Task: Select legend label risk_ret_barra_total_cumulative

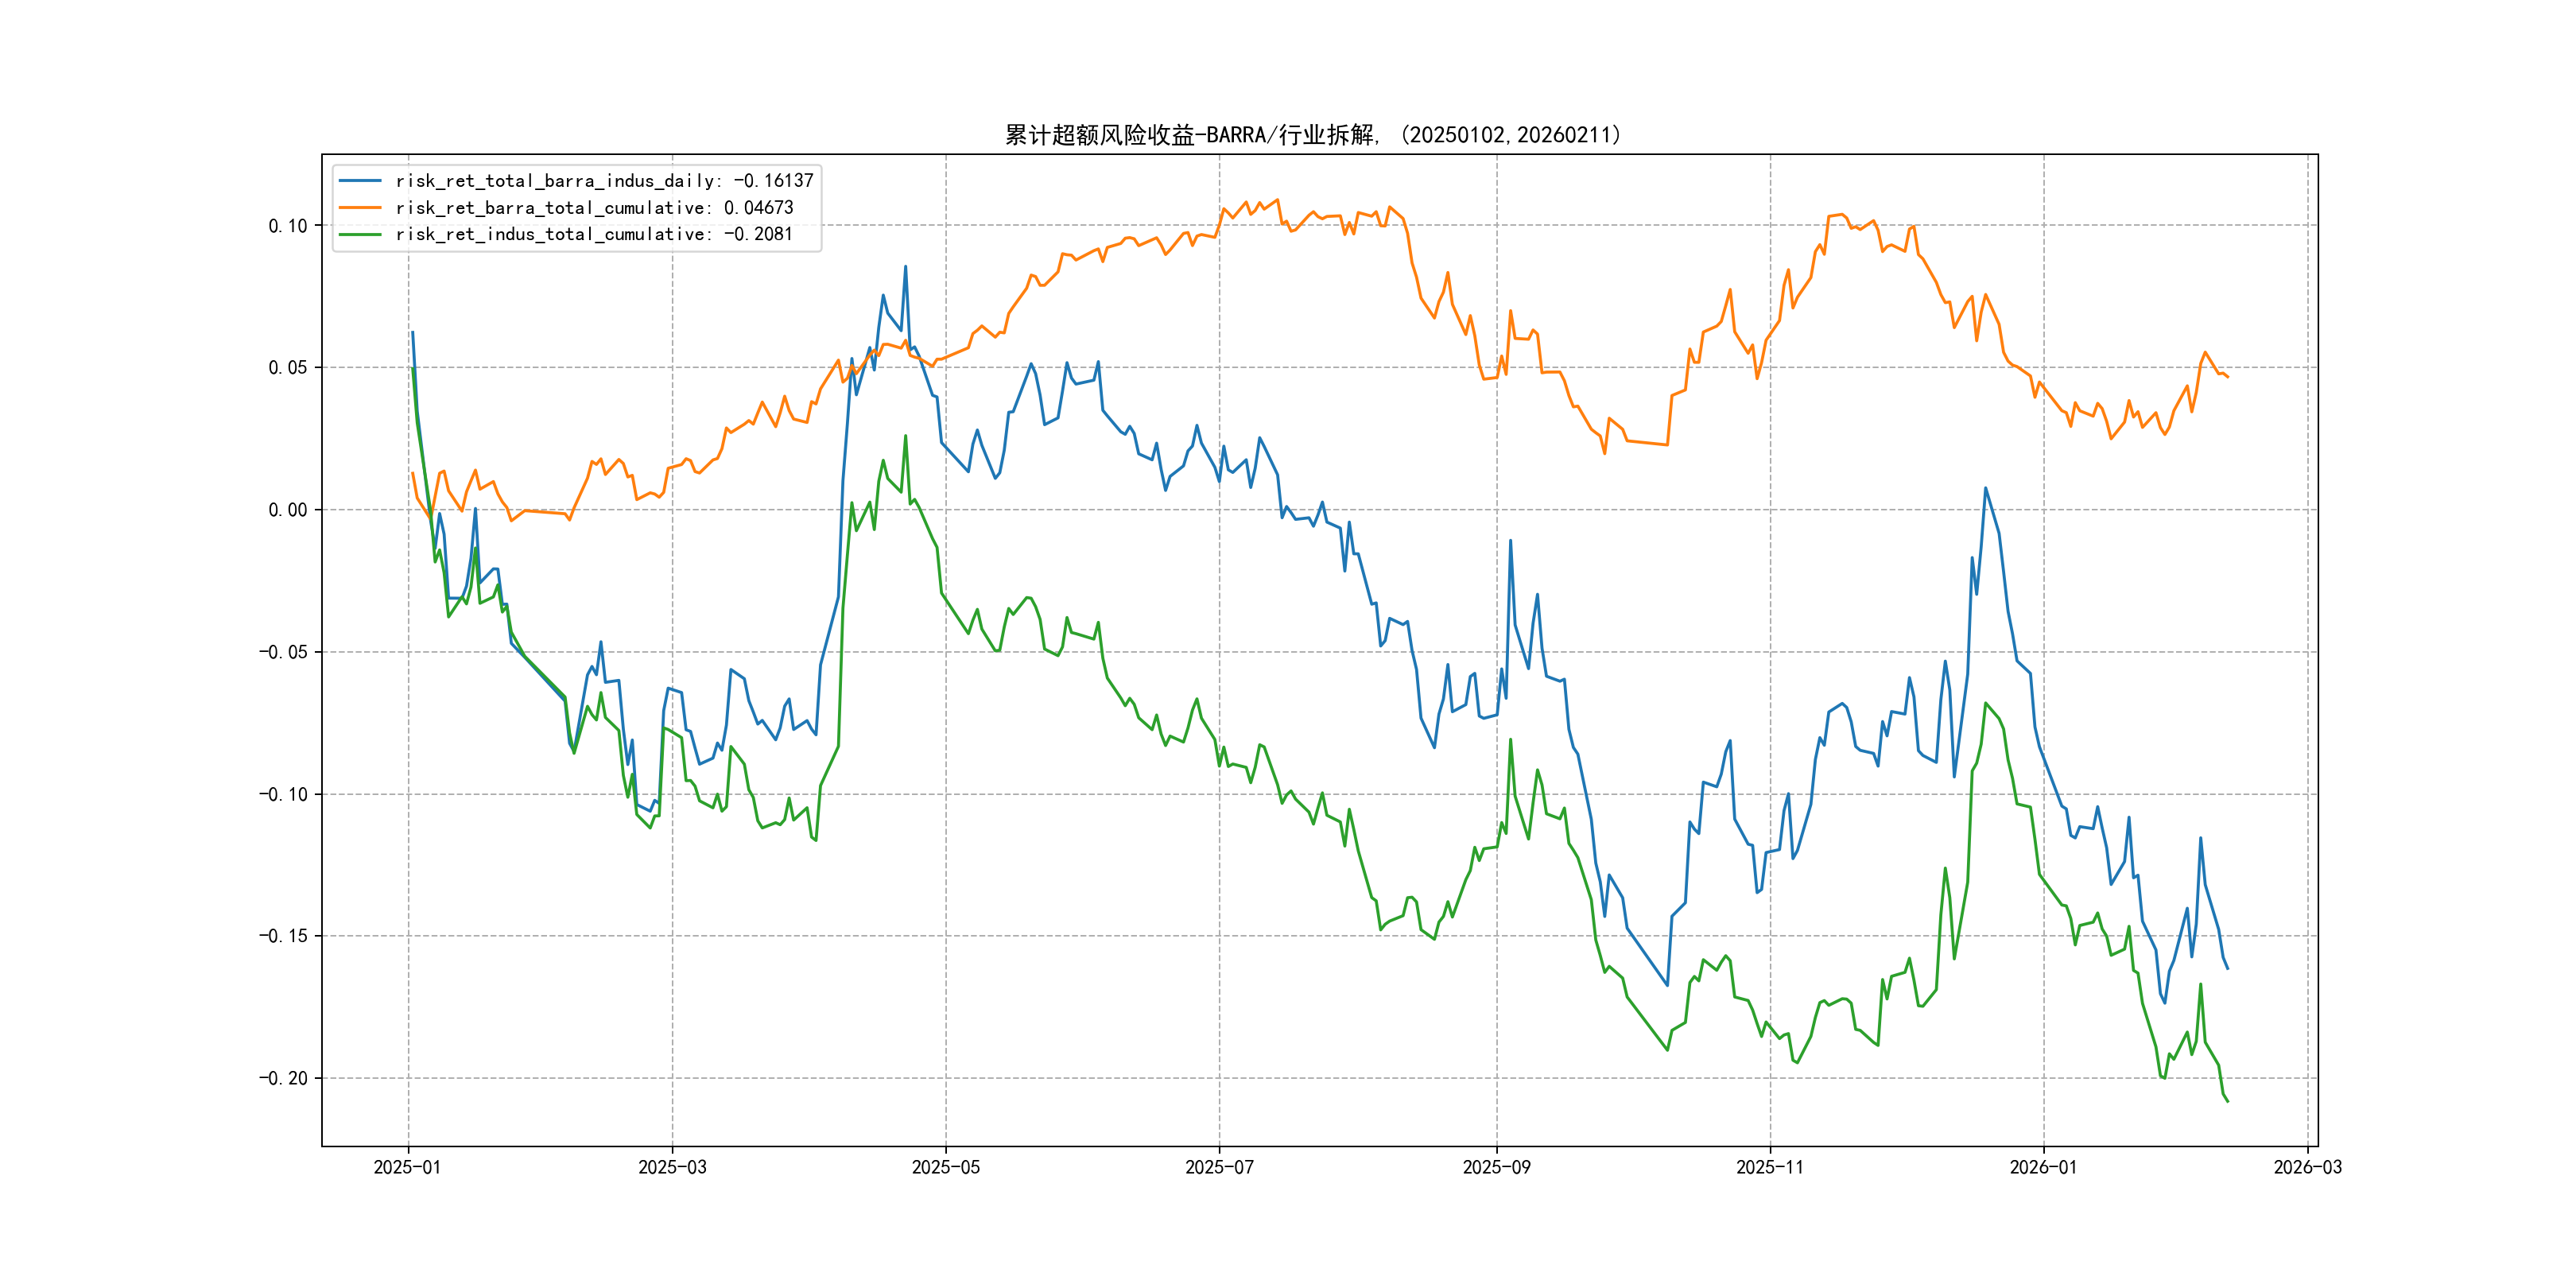Action: point(594,208)
